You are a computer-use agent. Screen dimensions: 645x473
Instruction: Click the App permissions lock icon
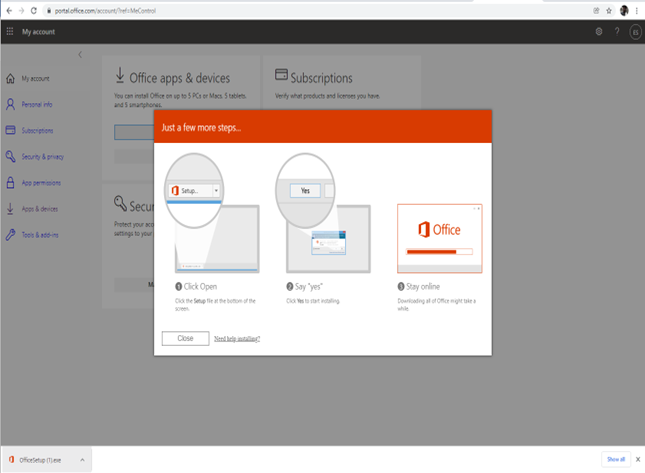[10, 183]
